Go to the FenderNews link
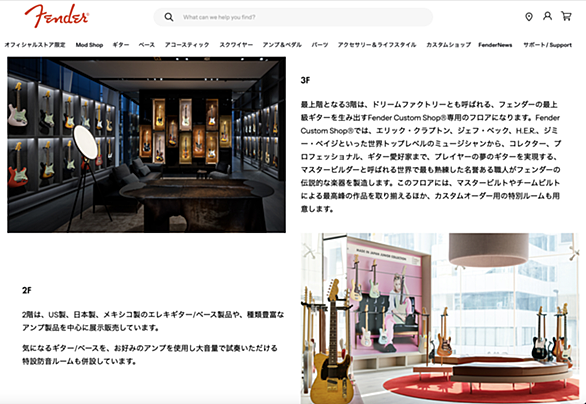The width and height of the screenshot is (586, 404). 495,45
